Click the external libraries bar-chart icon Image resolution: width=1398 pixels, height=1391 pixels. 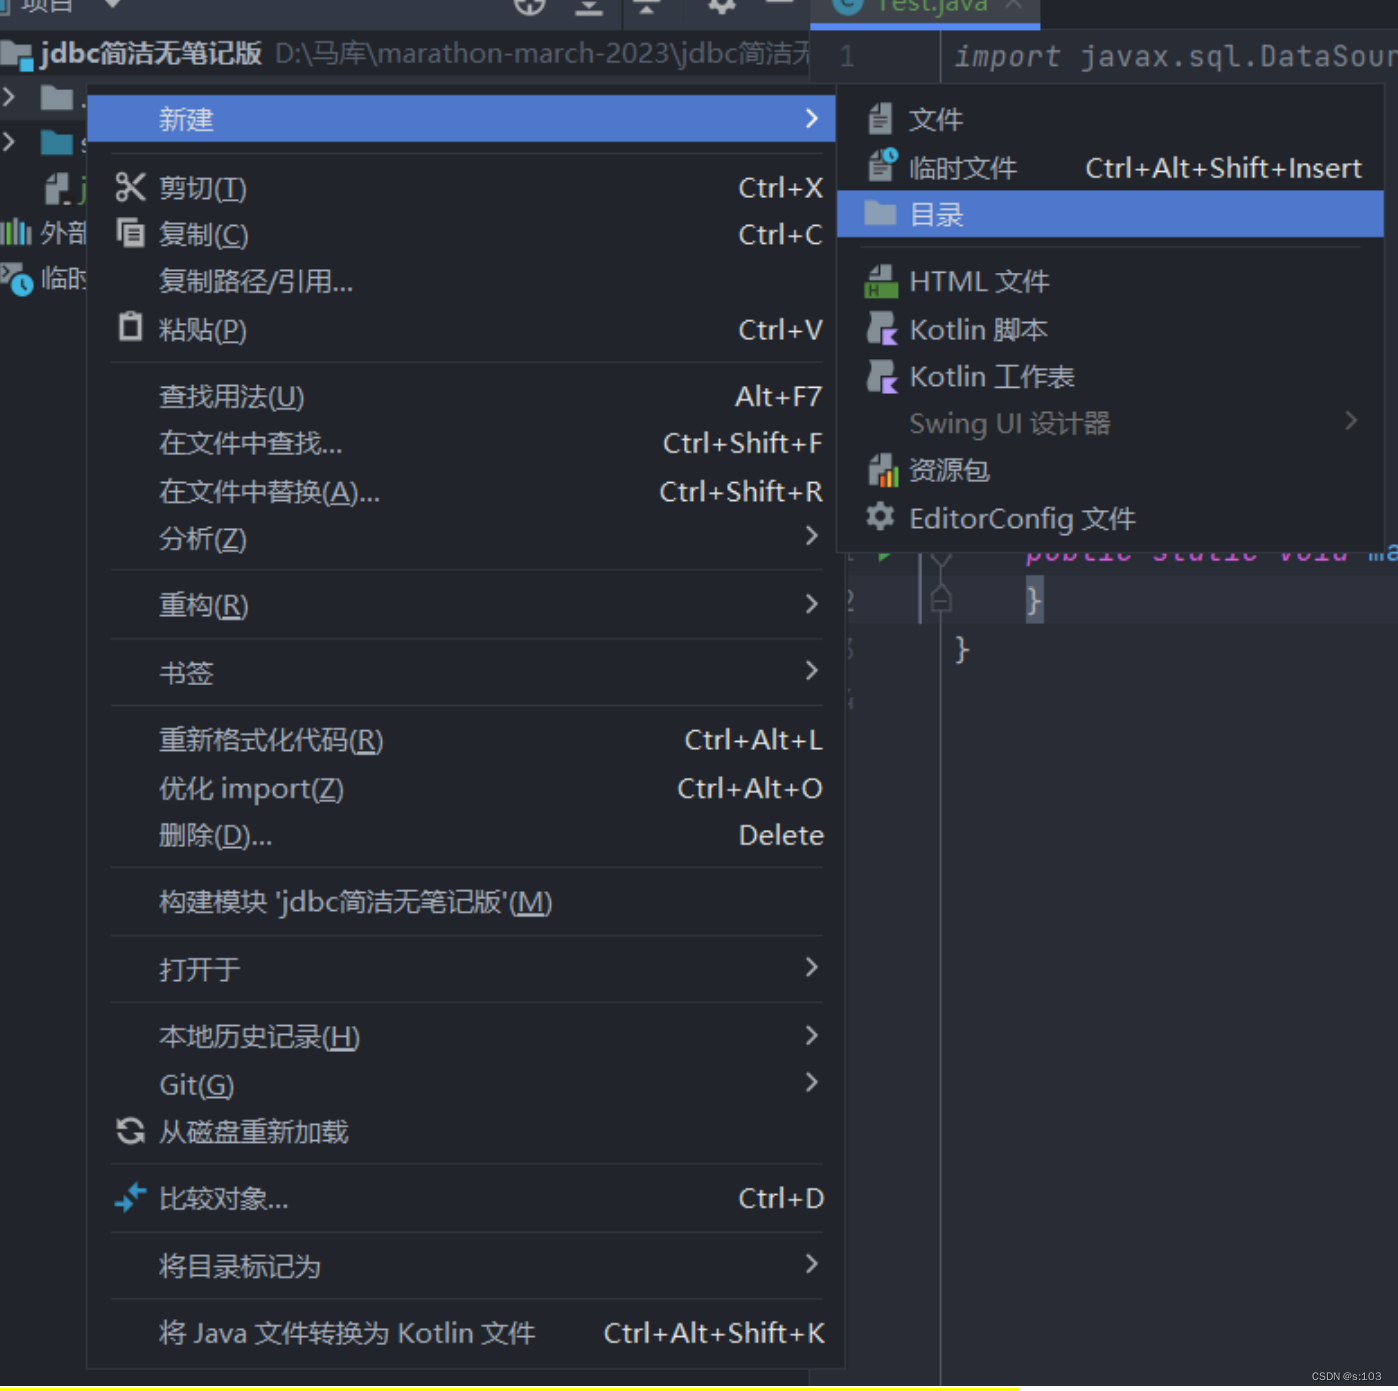pyautogui.click(x=16, y=233)
